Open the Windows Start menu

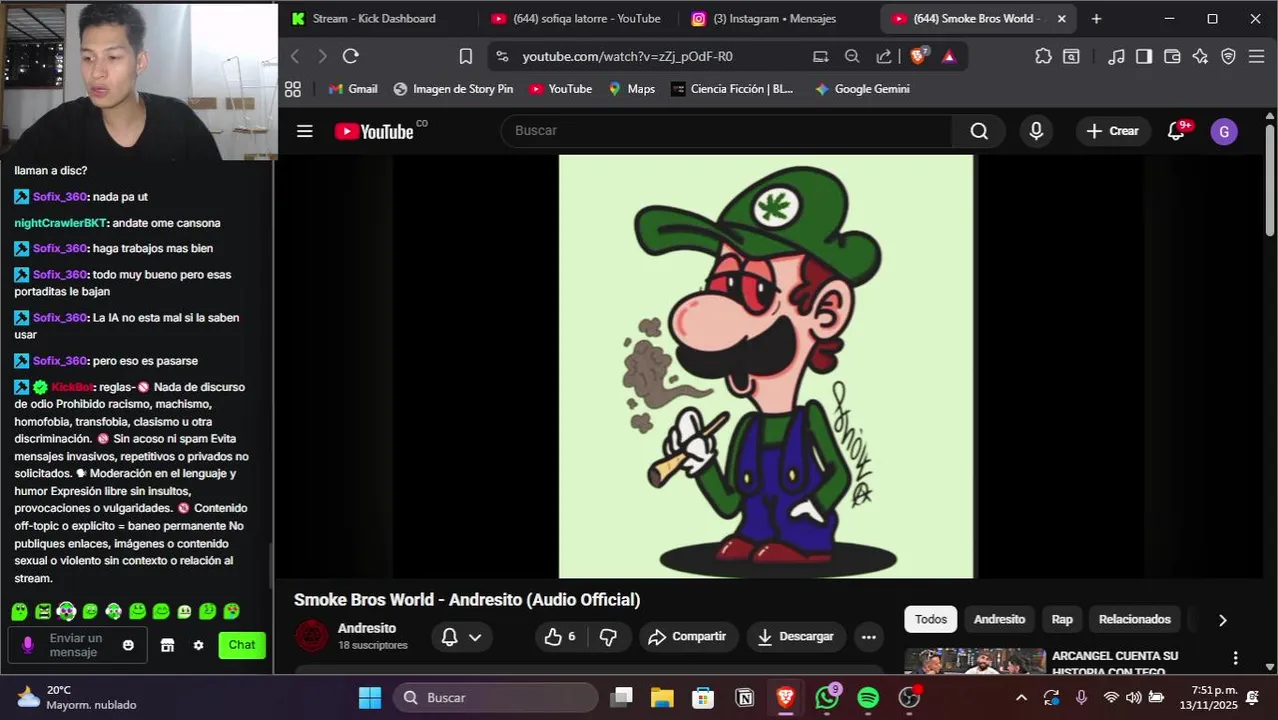point(370,698)
